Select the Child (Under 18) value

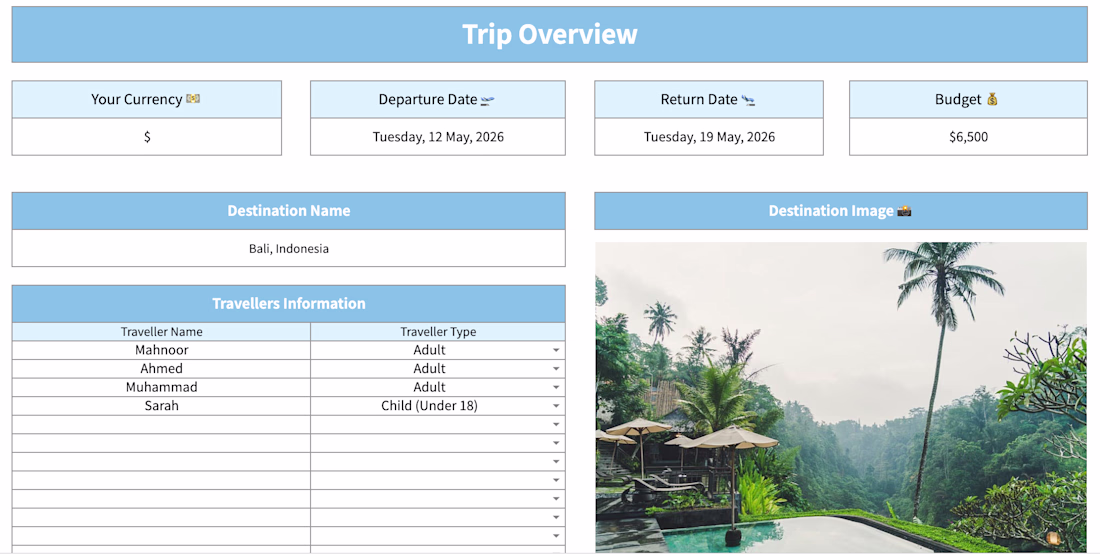429,405
